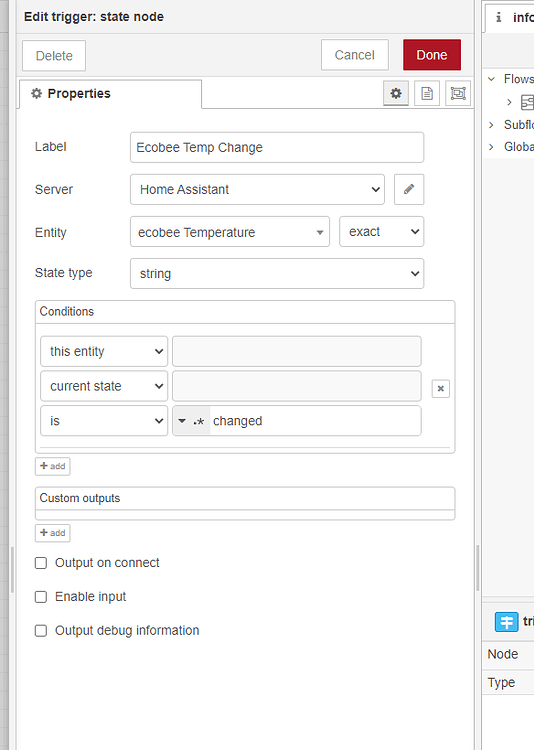
Task: Click the Delete button
Action: tap(54, 55)
